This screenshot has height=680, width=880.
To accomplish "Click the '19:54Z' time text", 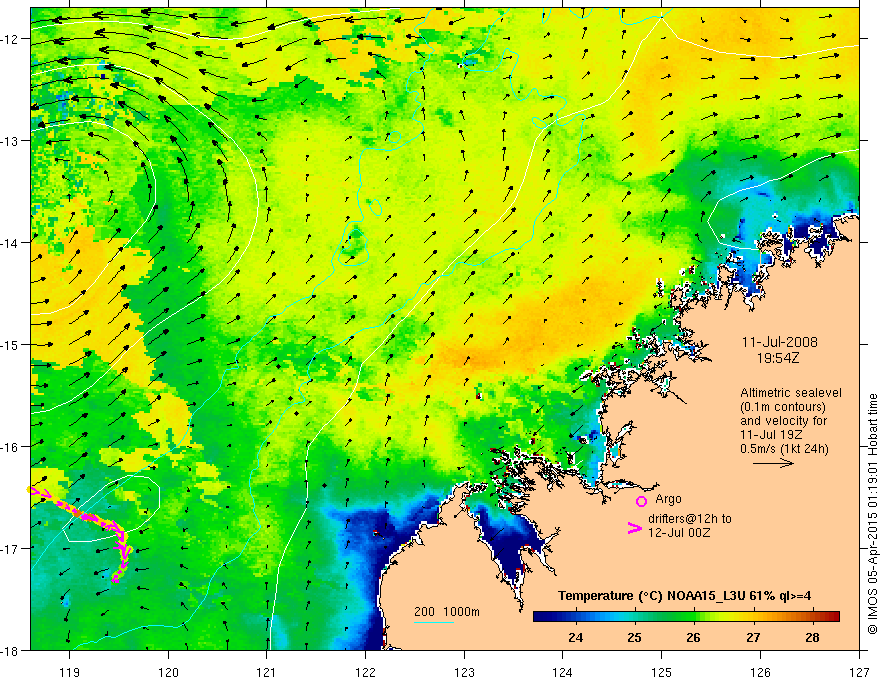I will coord(777,358).
